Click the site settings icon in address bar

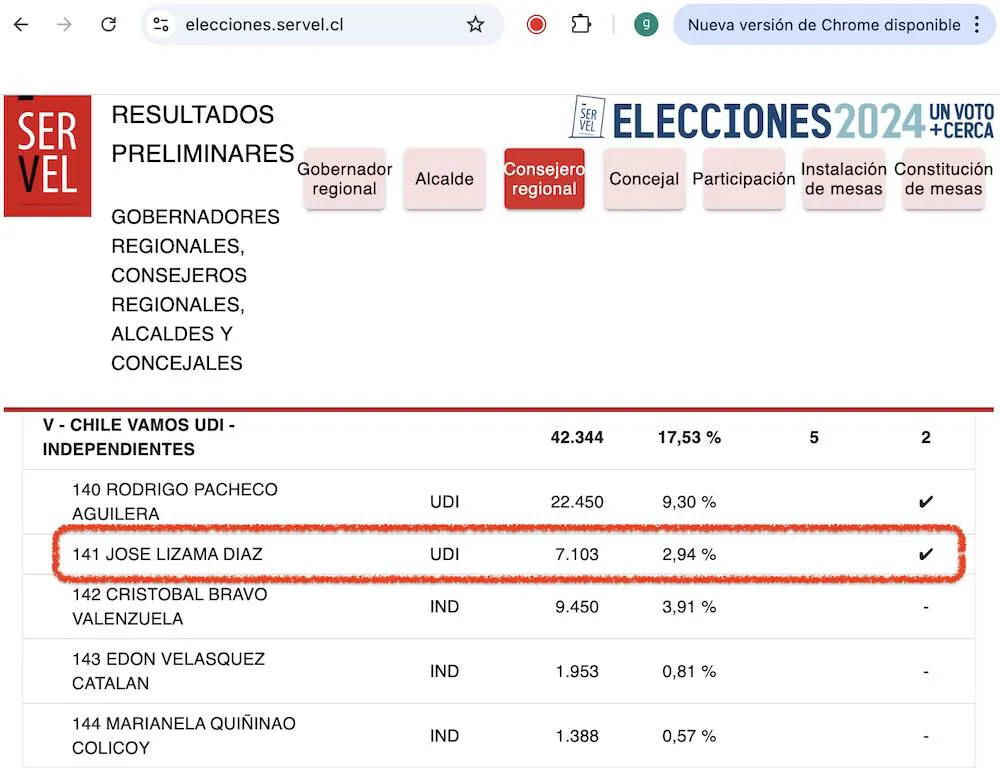(161, 24)
